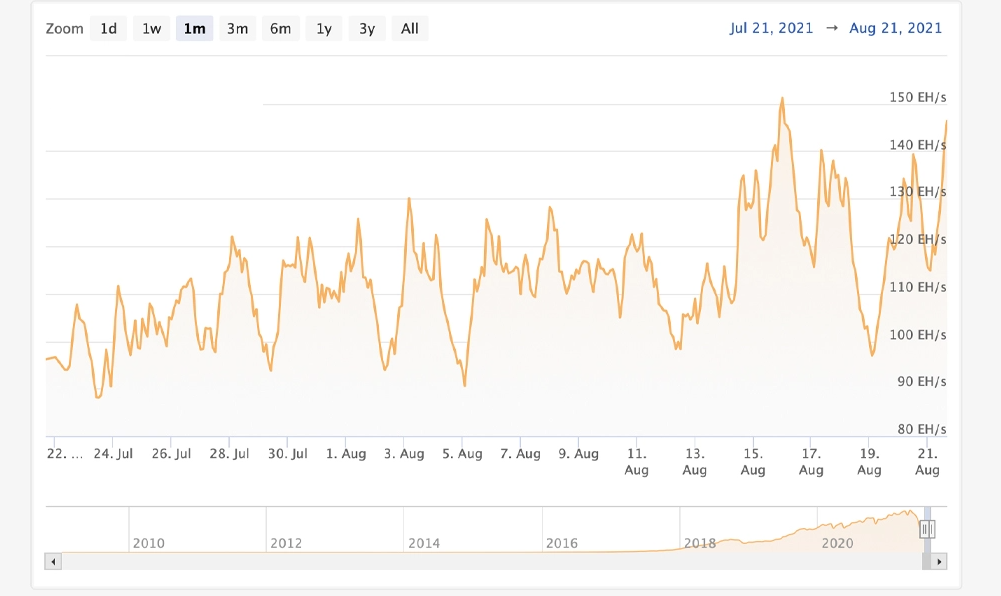This screenshot has width=1001, height=596.
Task: Show All time range data
Action: coord(410,29)
